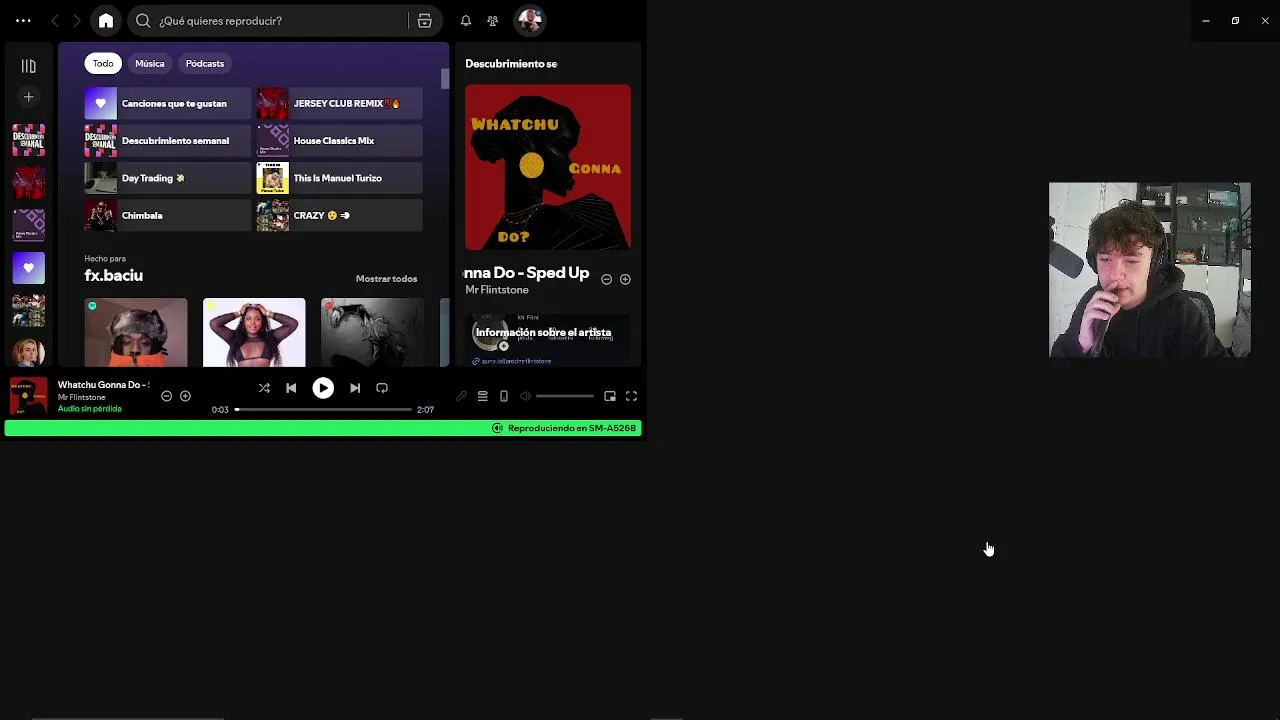
Task: Seek in the song progress bar
Action: (324, 410)
